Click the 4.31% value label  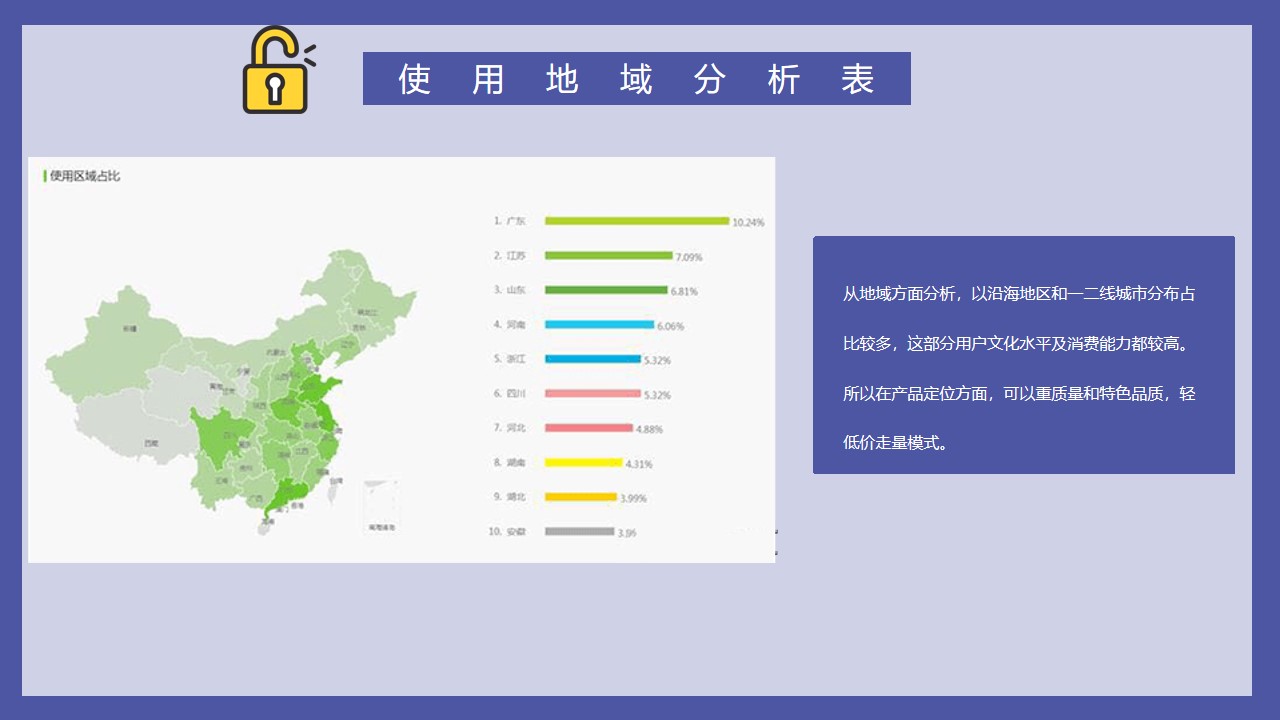[x=639, y=465]
